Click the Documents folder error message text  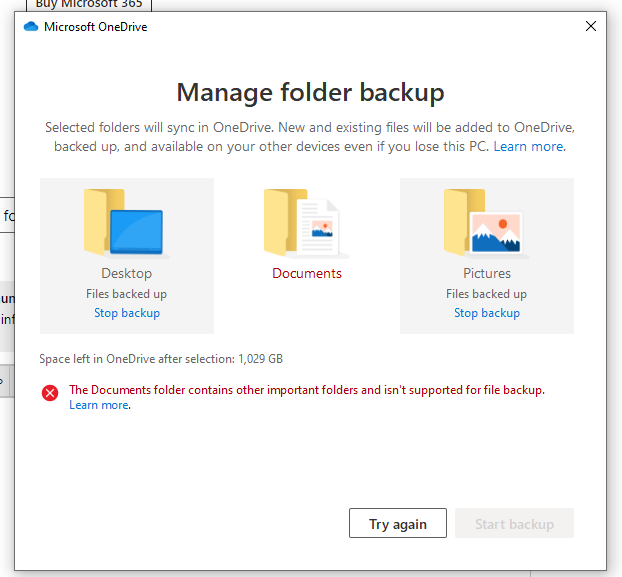click(307, 390)
